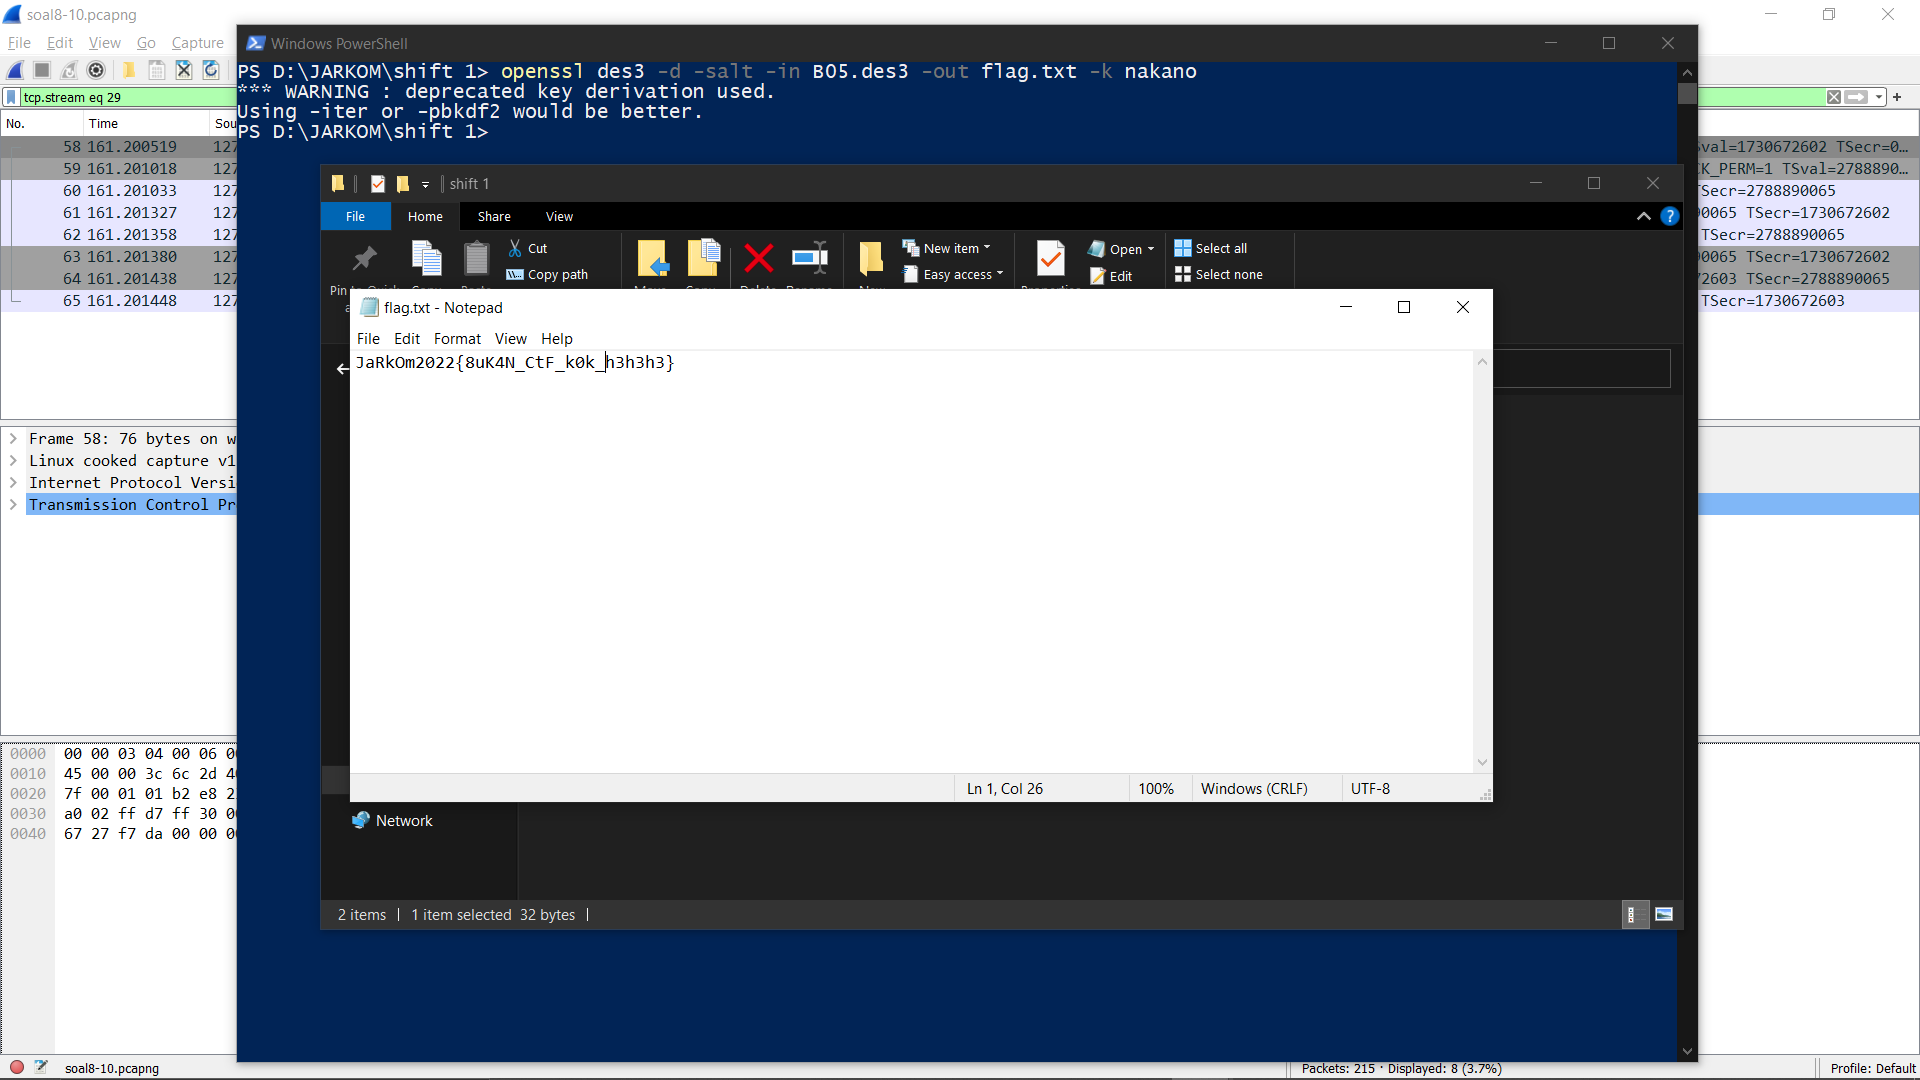Switch to the Share ribbon tab
Image resolution: width=1920 pixels, height=1080 pixels.
494,216
